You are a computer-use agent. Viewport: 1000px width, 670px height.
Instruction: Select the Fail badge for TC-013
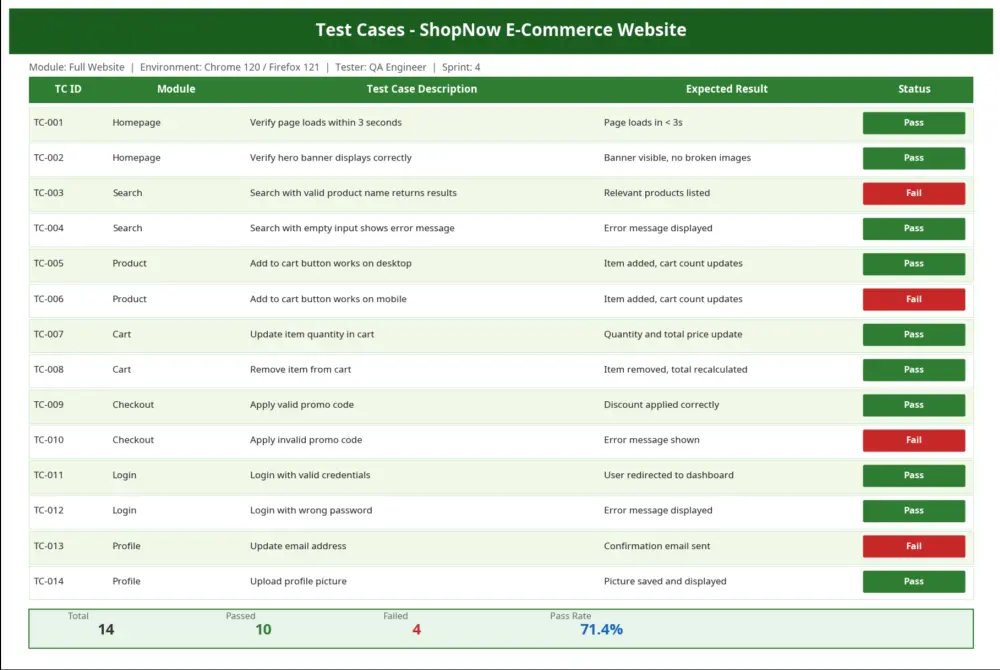tap(913, 546)
